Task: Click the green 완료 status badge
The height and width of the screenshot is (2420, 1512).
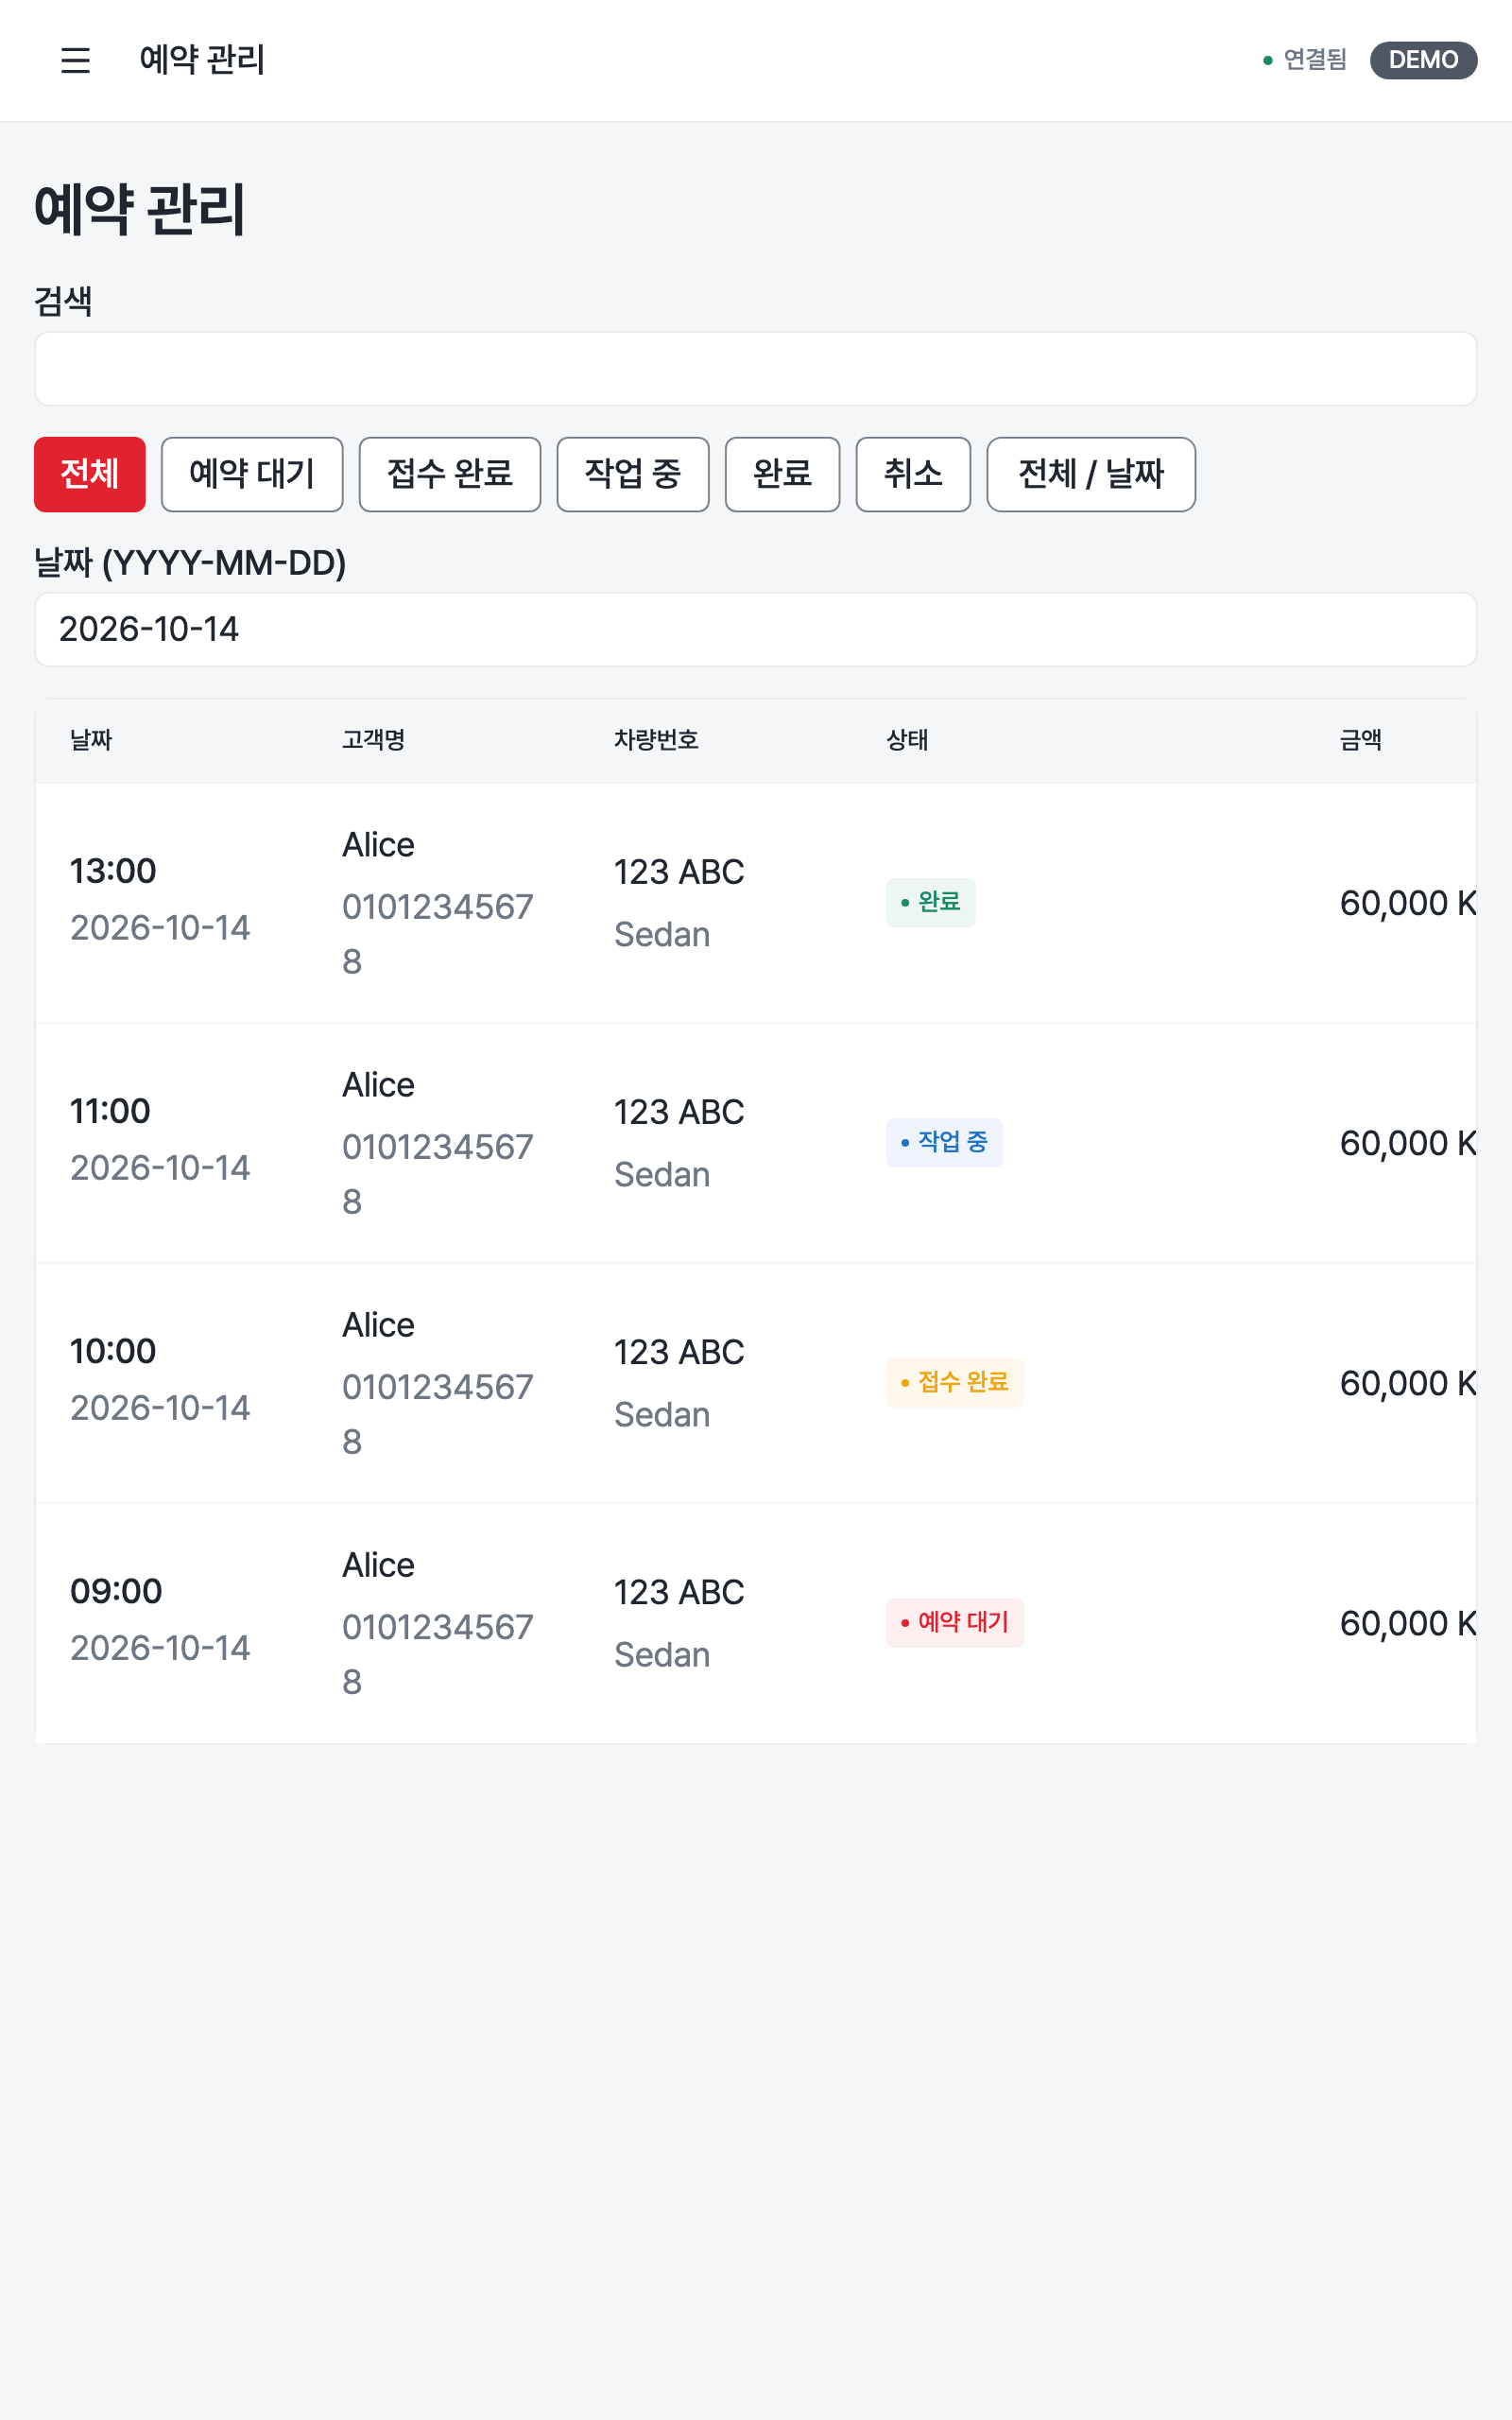Action: (x=930, y=903)
